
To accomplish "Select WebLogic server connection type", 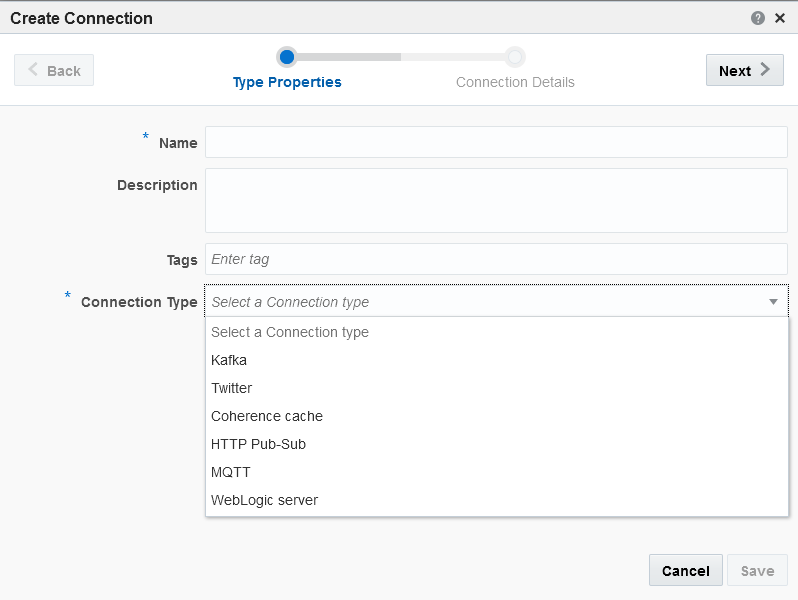I will pos(496,500).
